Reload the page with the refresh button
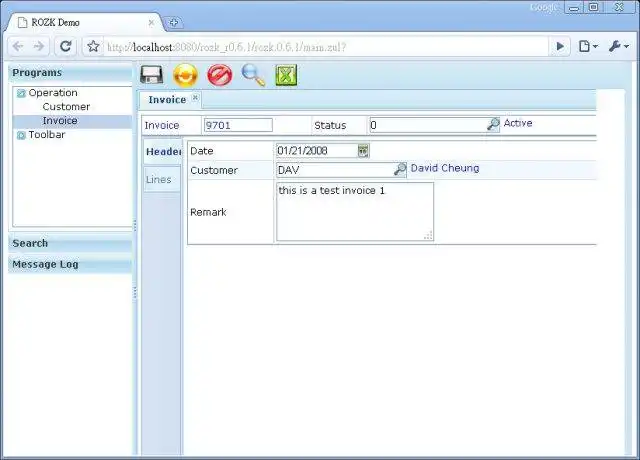This screenshot has height=460, width=640. click(x=66, y=47)
